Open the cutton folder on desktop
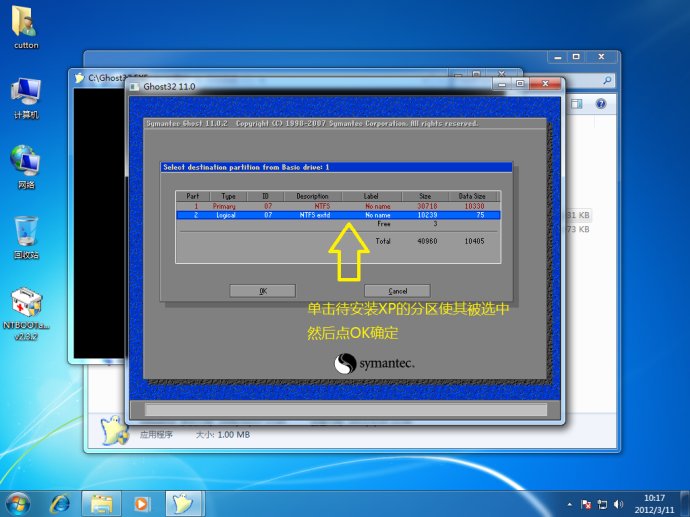 click(26, 26)
